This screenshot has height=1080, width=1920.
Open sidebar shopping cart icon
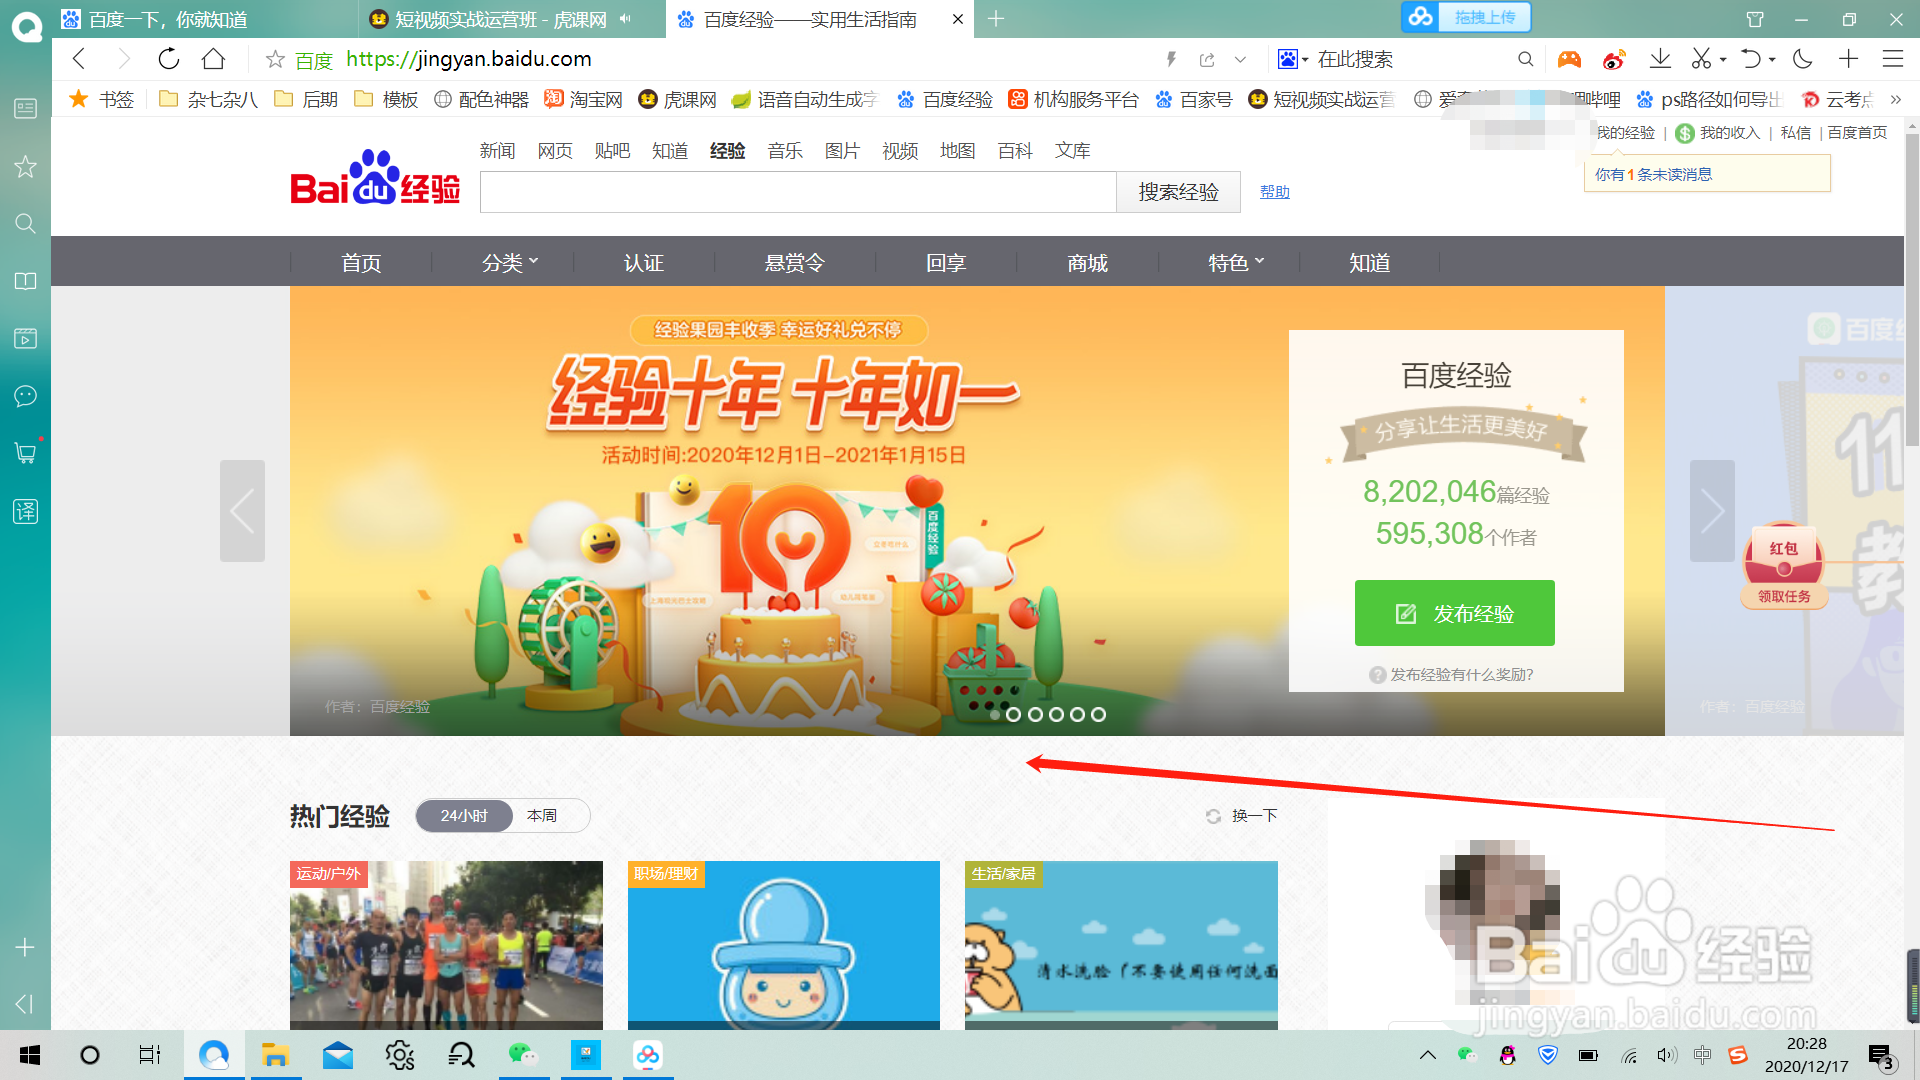coord(26,453)
